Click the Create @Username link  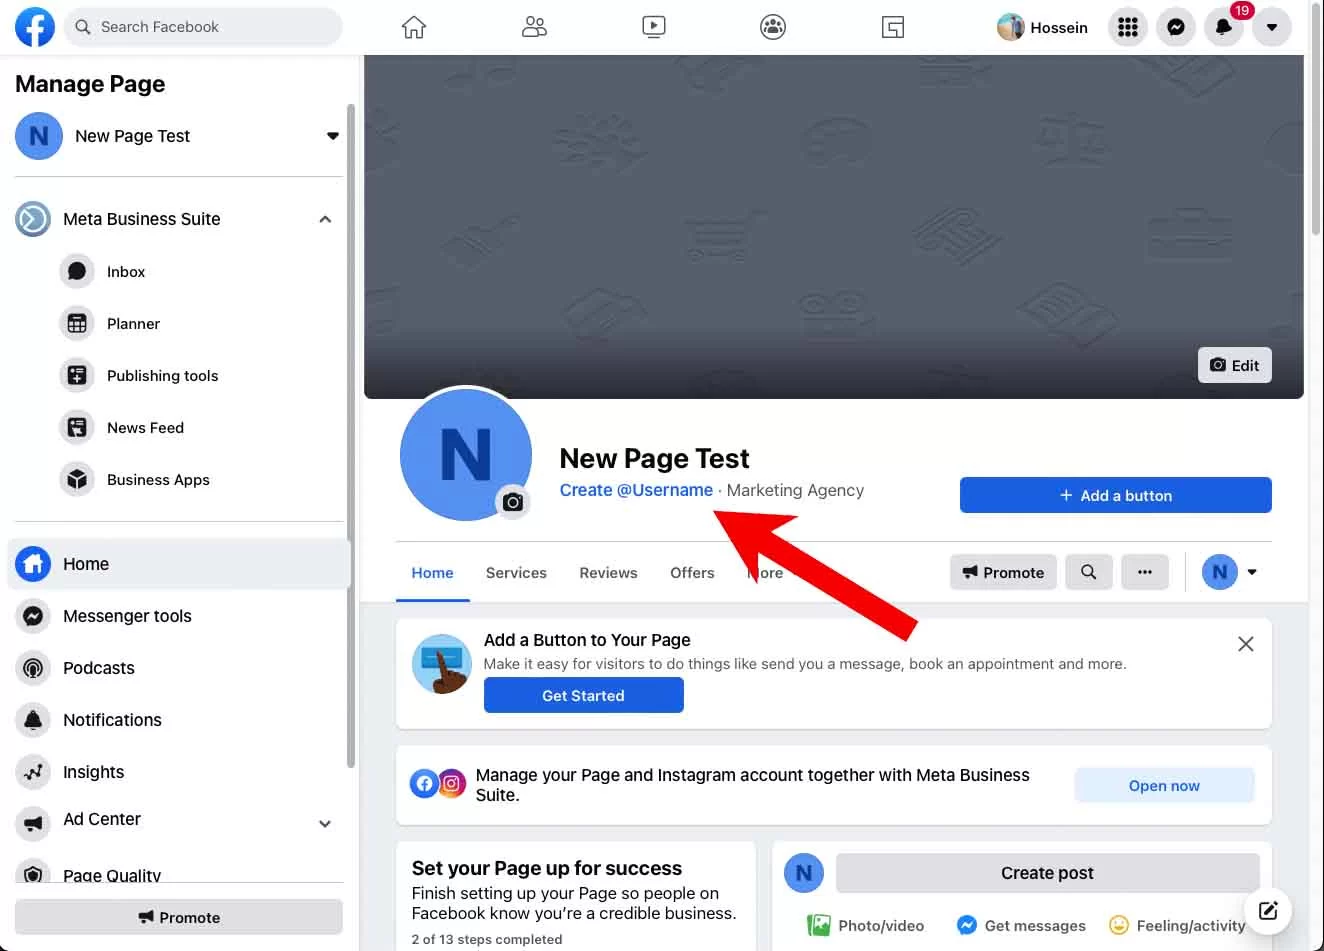[636, 490]
